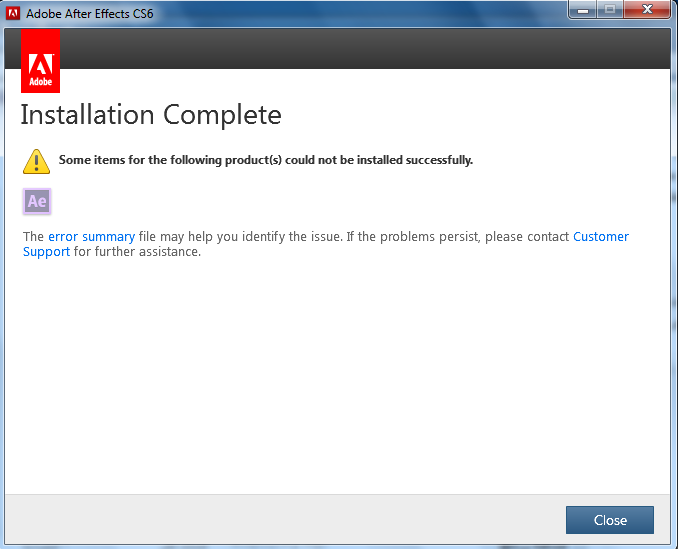The image size is (678, 549).
Task: Click the red Adobe logo
Action: (41, 61)
